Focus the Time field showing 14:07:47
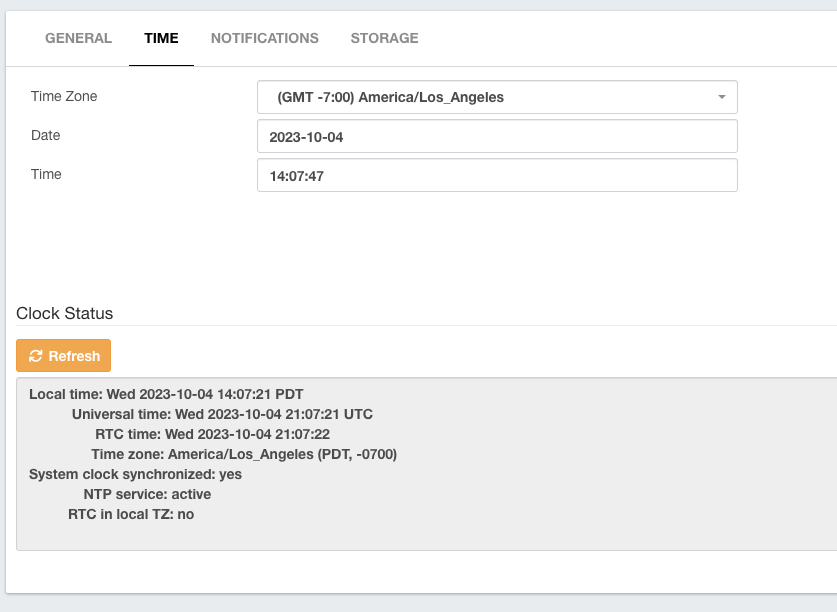This screenshot has width=837, height=612. [x=498, y=175]
